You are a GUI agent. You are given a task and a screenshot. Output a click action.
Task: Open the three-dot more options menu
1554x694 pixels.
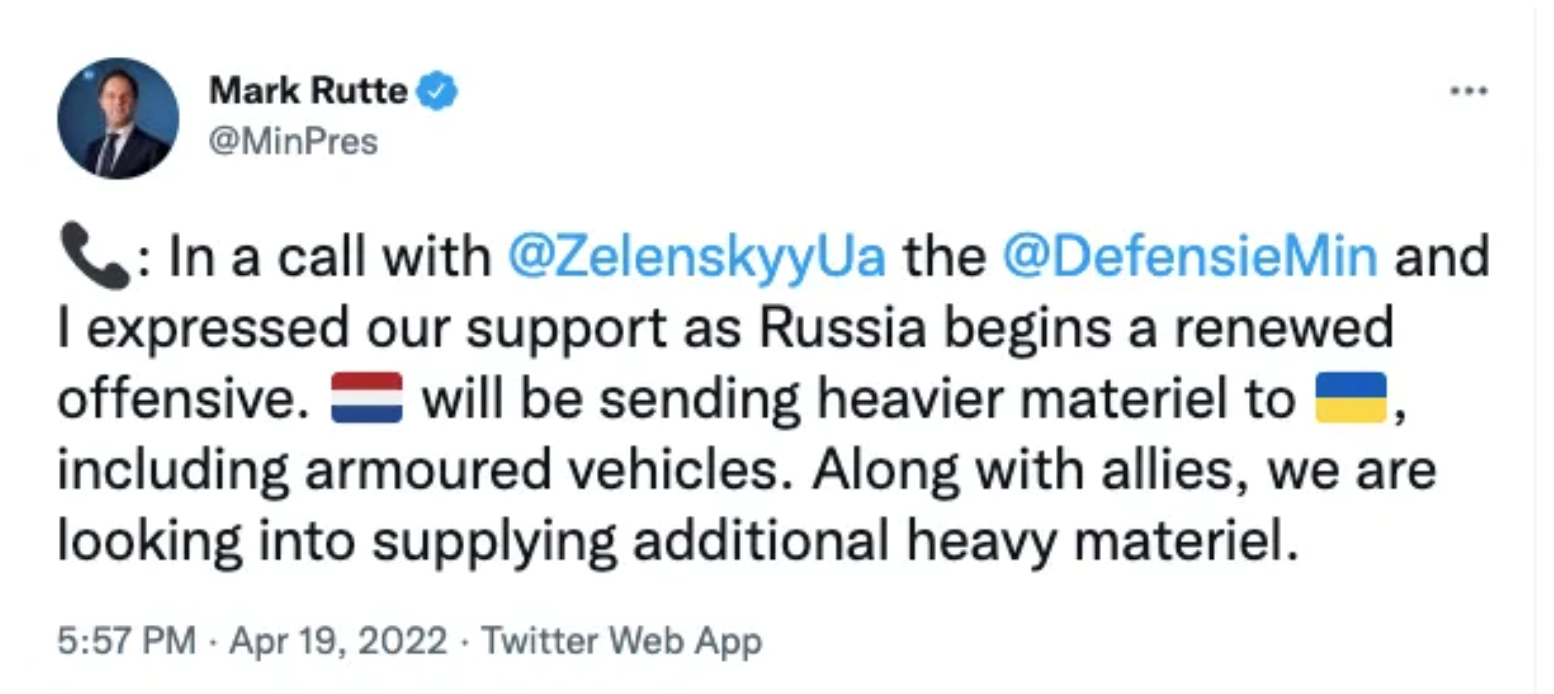[1469, 91]
